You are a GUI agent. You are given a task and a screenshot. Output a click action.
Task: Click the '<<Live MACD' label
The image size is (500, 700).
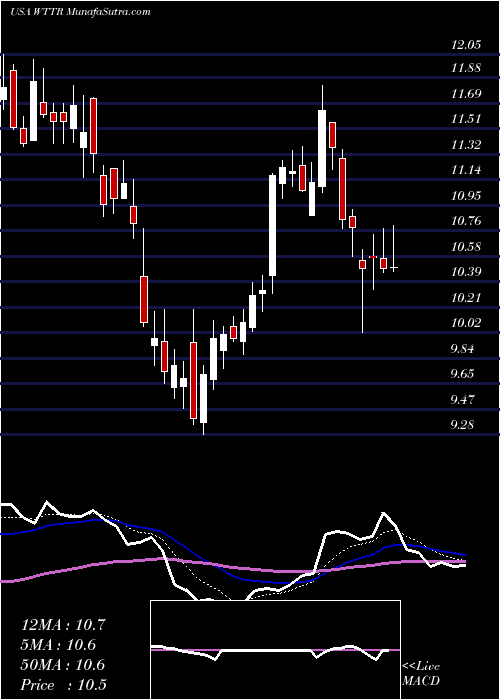421,674
